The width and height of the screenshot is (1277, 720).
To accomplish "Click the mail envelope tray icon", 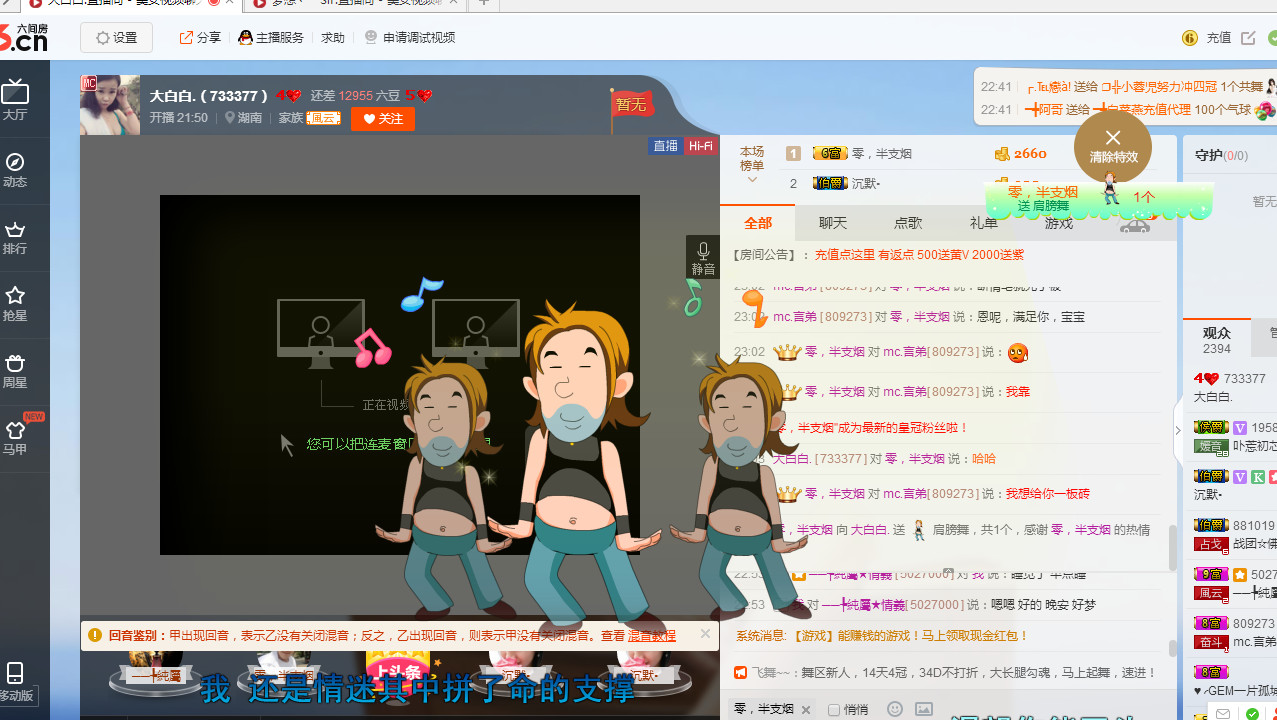I will [x=1222, y=713].
